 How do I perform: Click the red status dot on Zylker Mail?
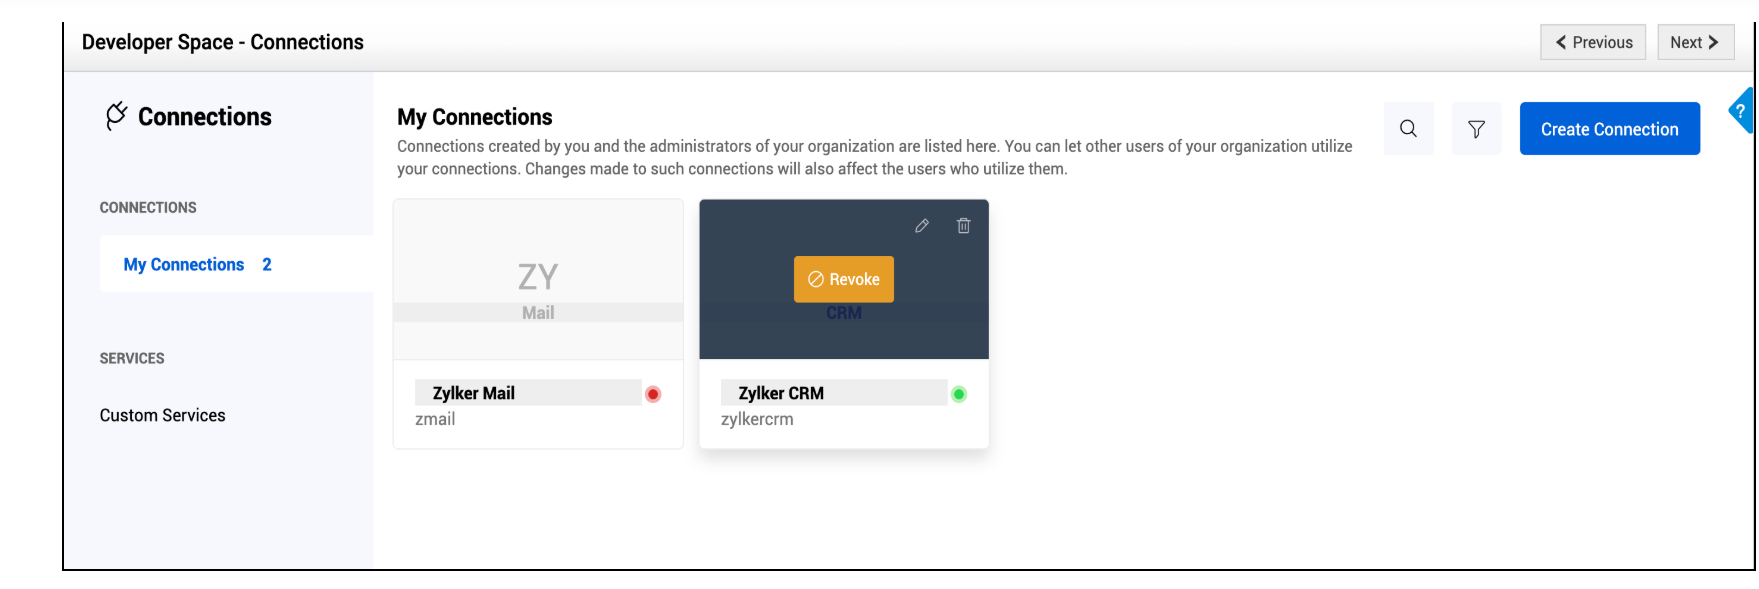(x=653, y=394)
